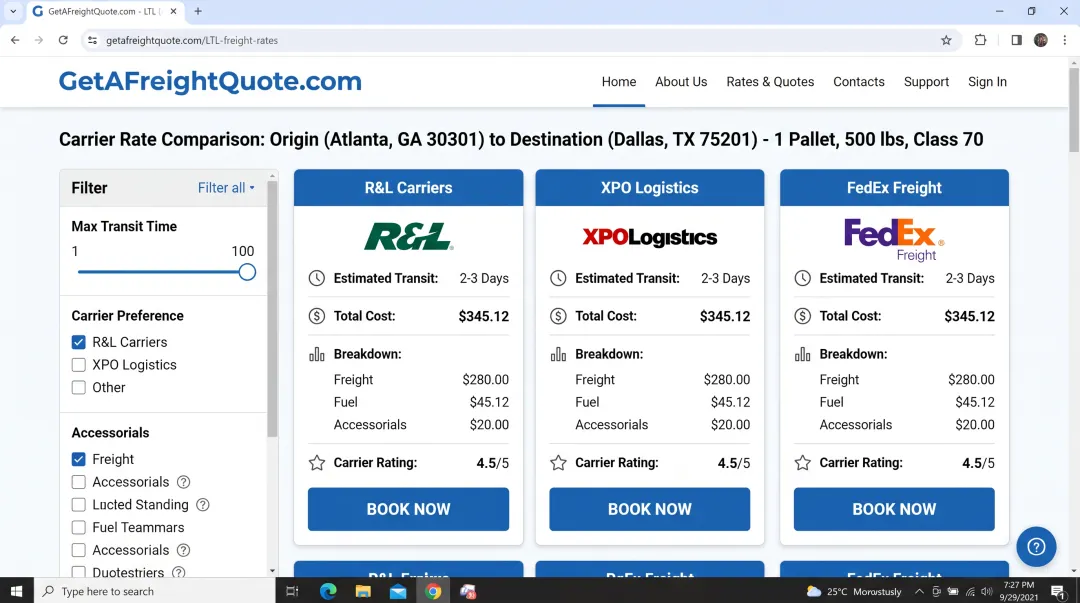This screenshot has width=1080, height=603.
Task: Click the R&L Carriers logo image
Action: click(x=408, y=236)
